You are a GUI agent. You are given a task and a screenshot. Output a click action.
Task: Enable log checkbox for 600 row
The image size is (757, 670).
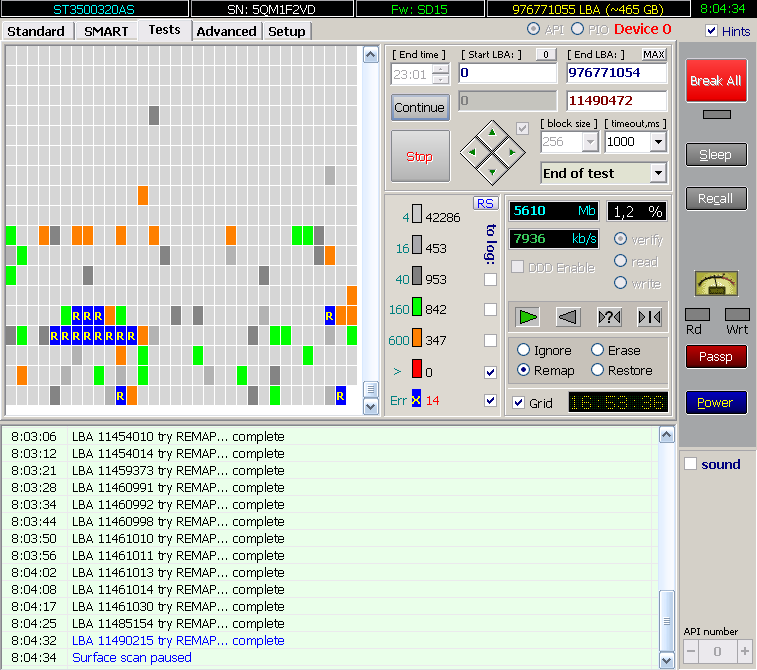491,340
